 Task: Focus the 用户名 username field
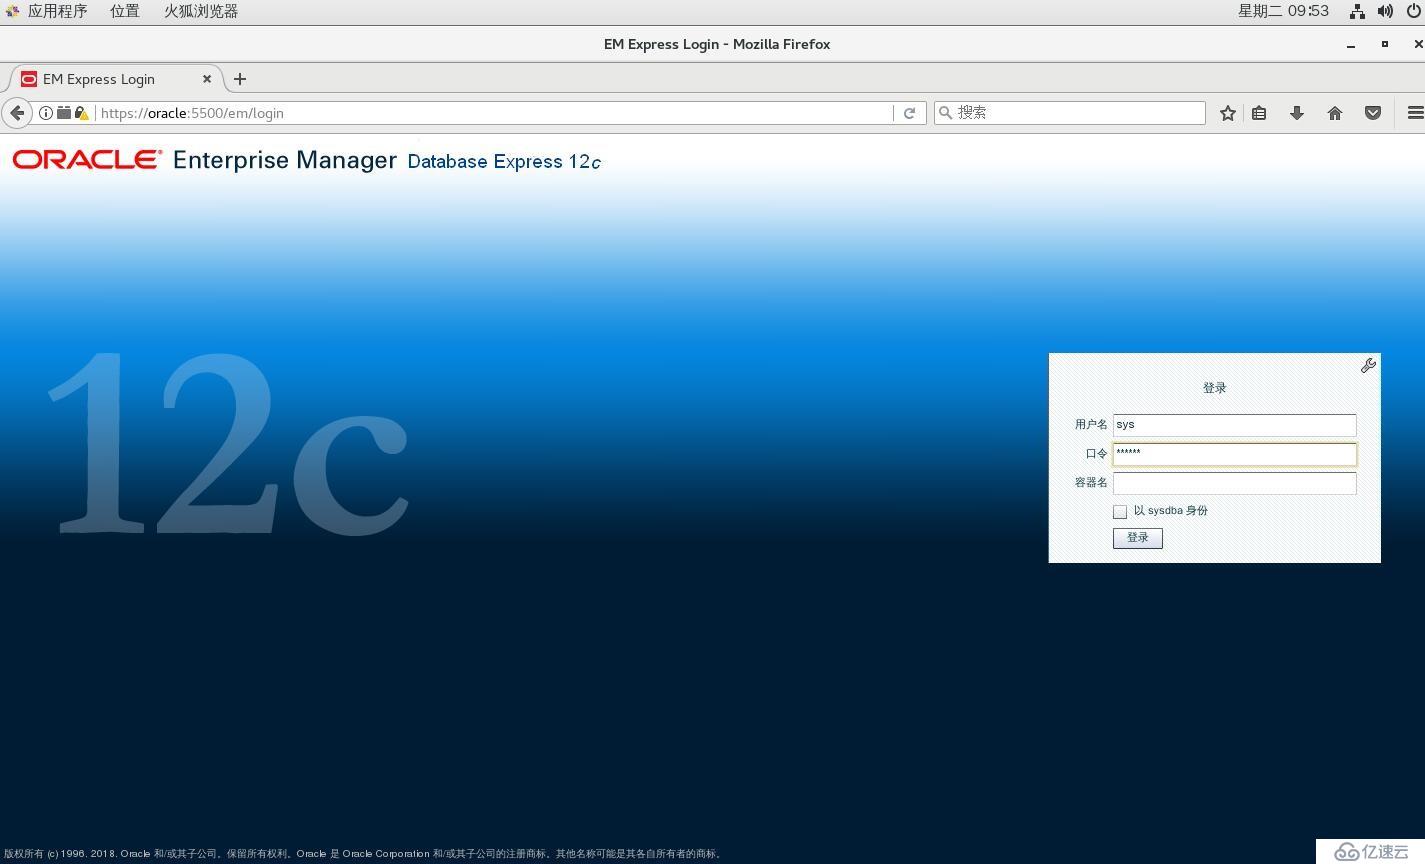[x=1235, y=425]
